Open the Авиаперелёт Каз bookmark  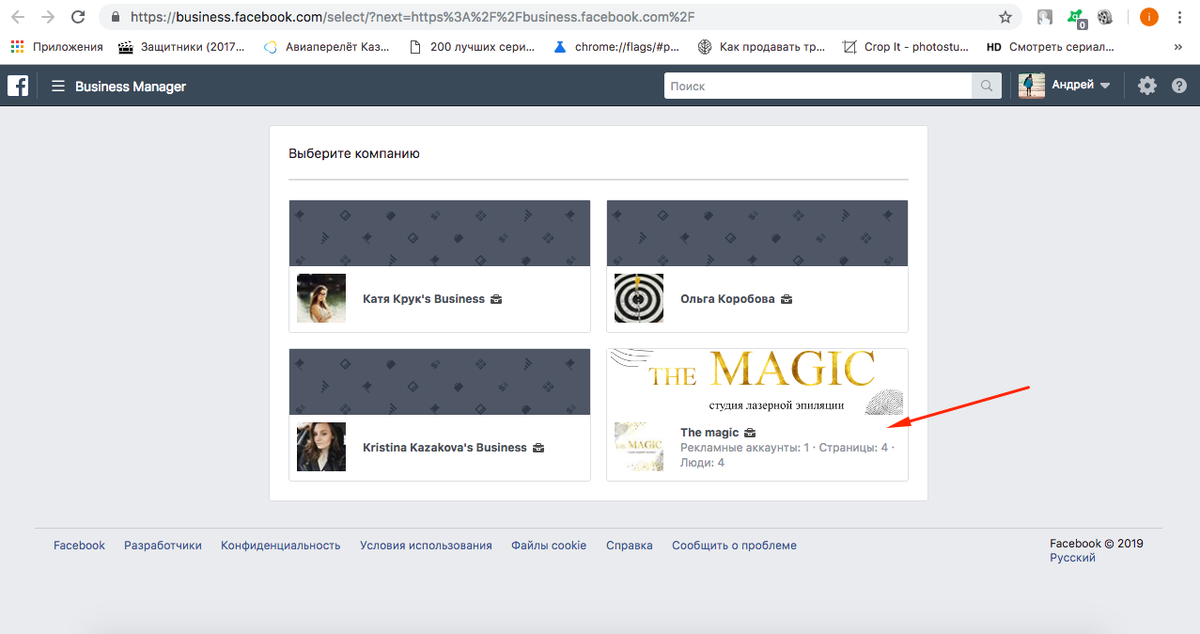coord(326,47)
